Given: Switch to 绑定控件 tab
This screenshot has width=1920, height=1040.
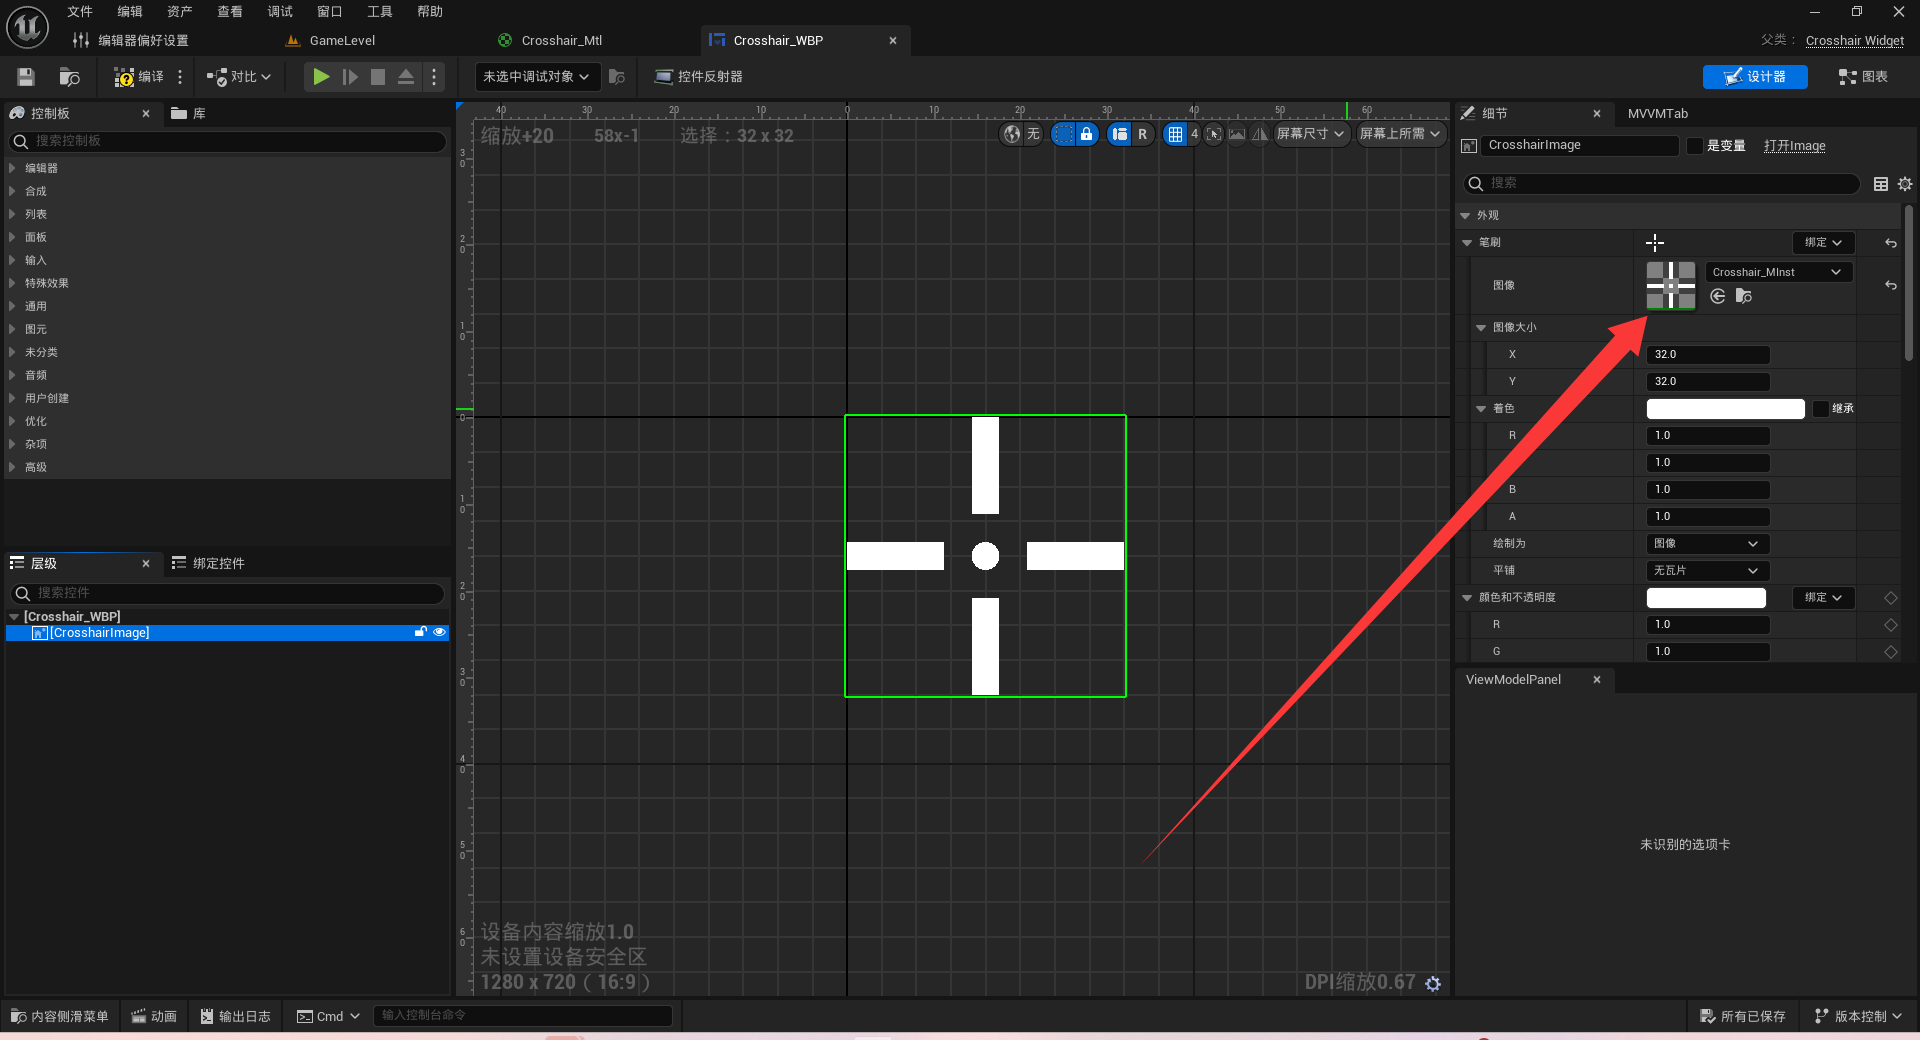Looking at the screenshot, I should point(208,564).
